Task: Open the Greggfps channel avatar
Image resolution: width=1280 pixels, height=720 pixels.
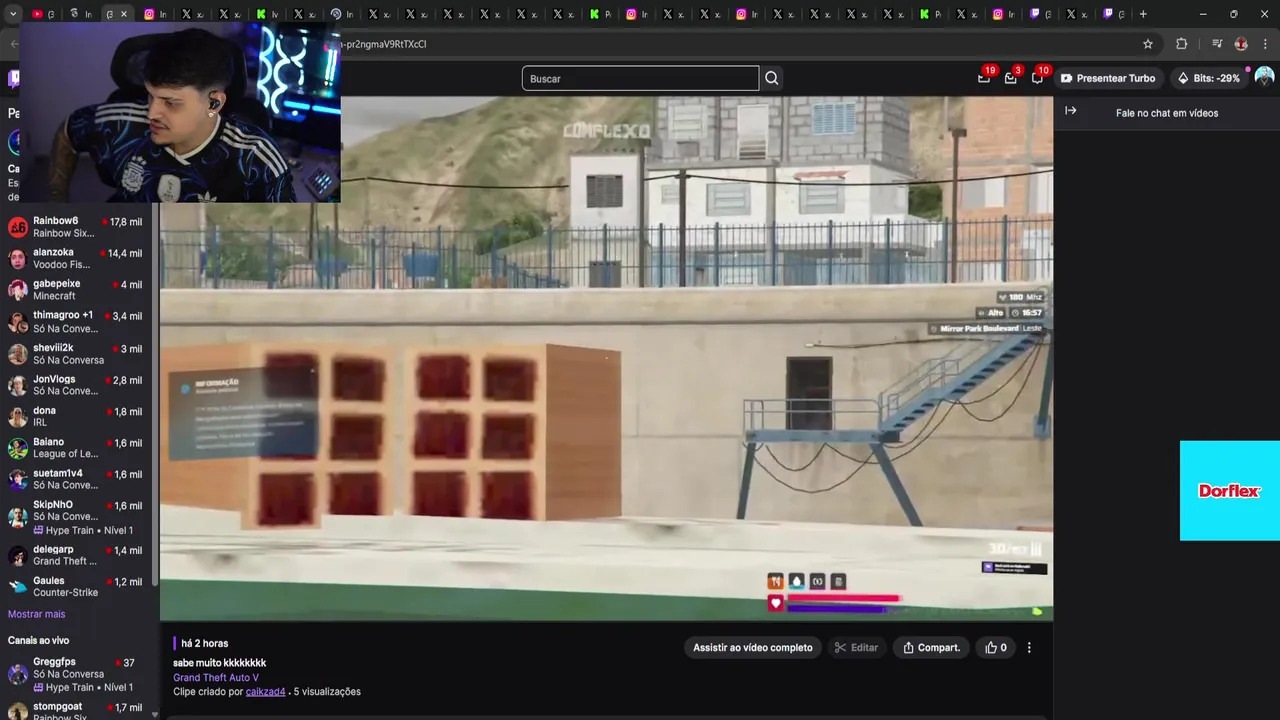Action: [17, 674]
